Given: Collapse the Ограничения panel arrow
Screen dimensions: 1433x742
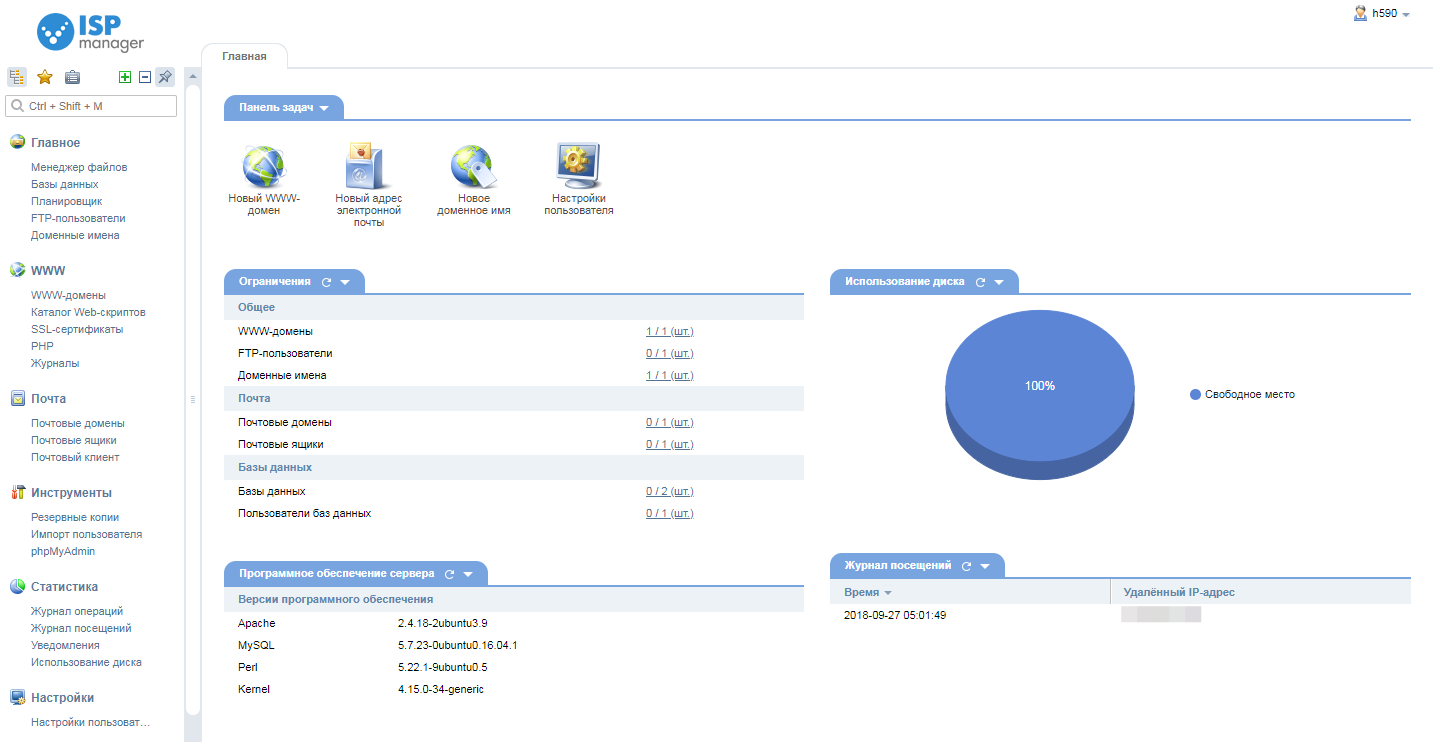Looking at the screenshot, I should tap(345, 283).
